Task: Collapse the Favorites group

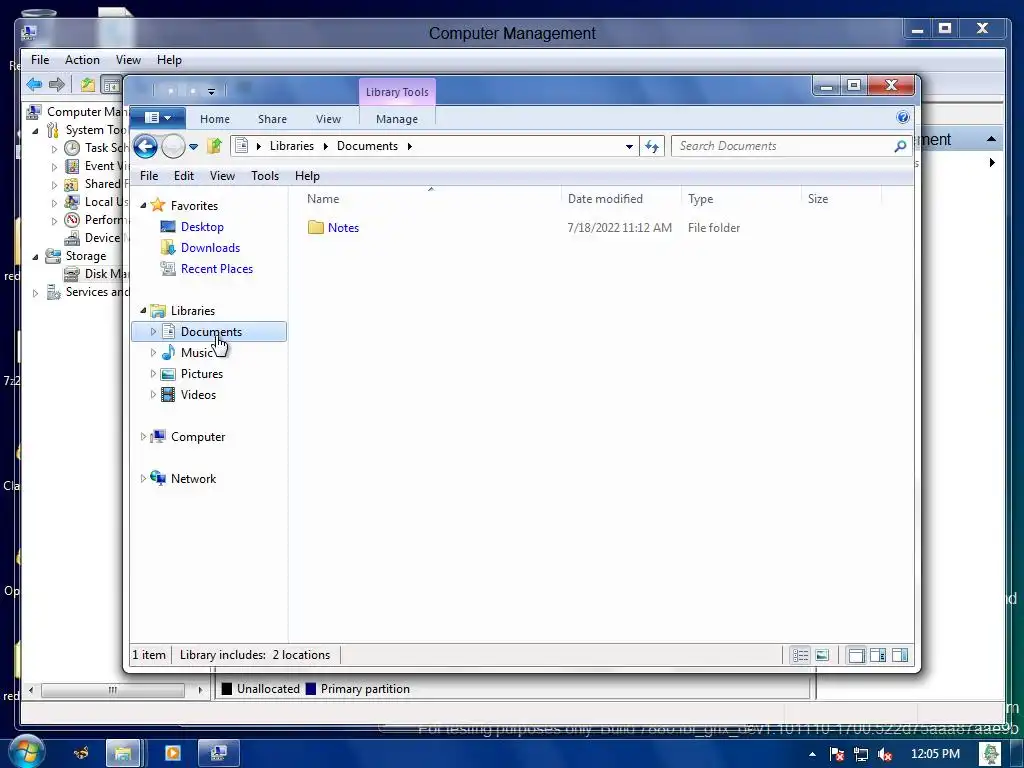Action: 144,205
